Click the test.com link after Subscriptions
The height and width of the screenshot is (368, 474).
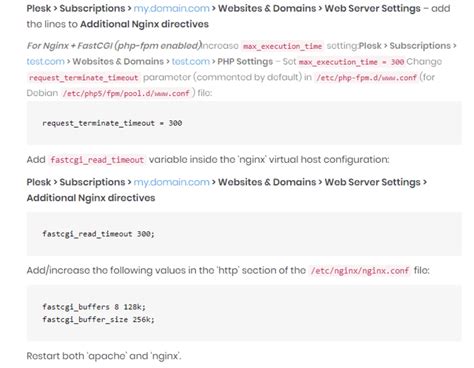(45, 62)
